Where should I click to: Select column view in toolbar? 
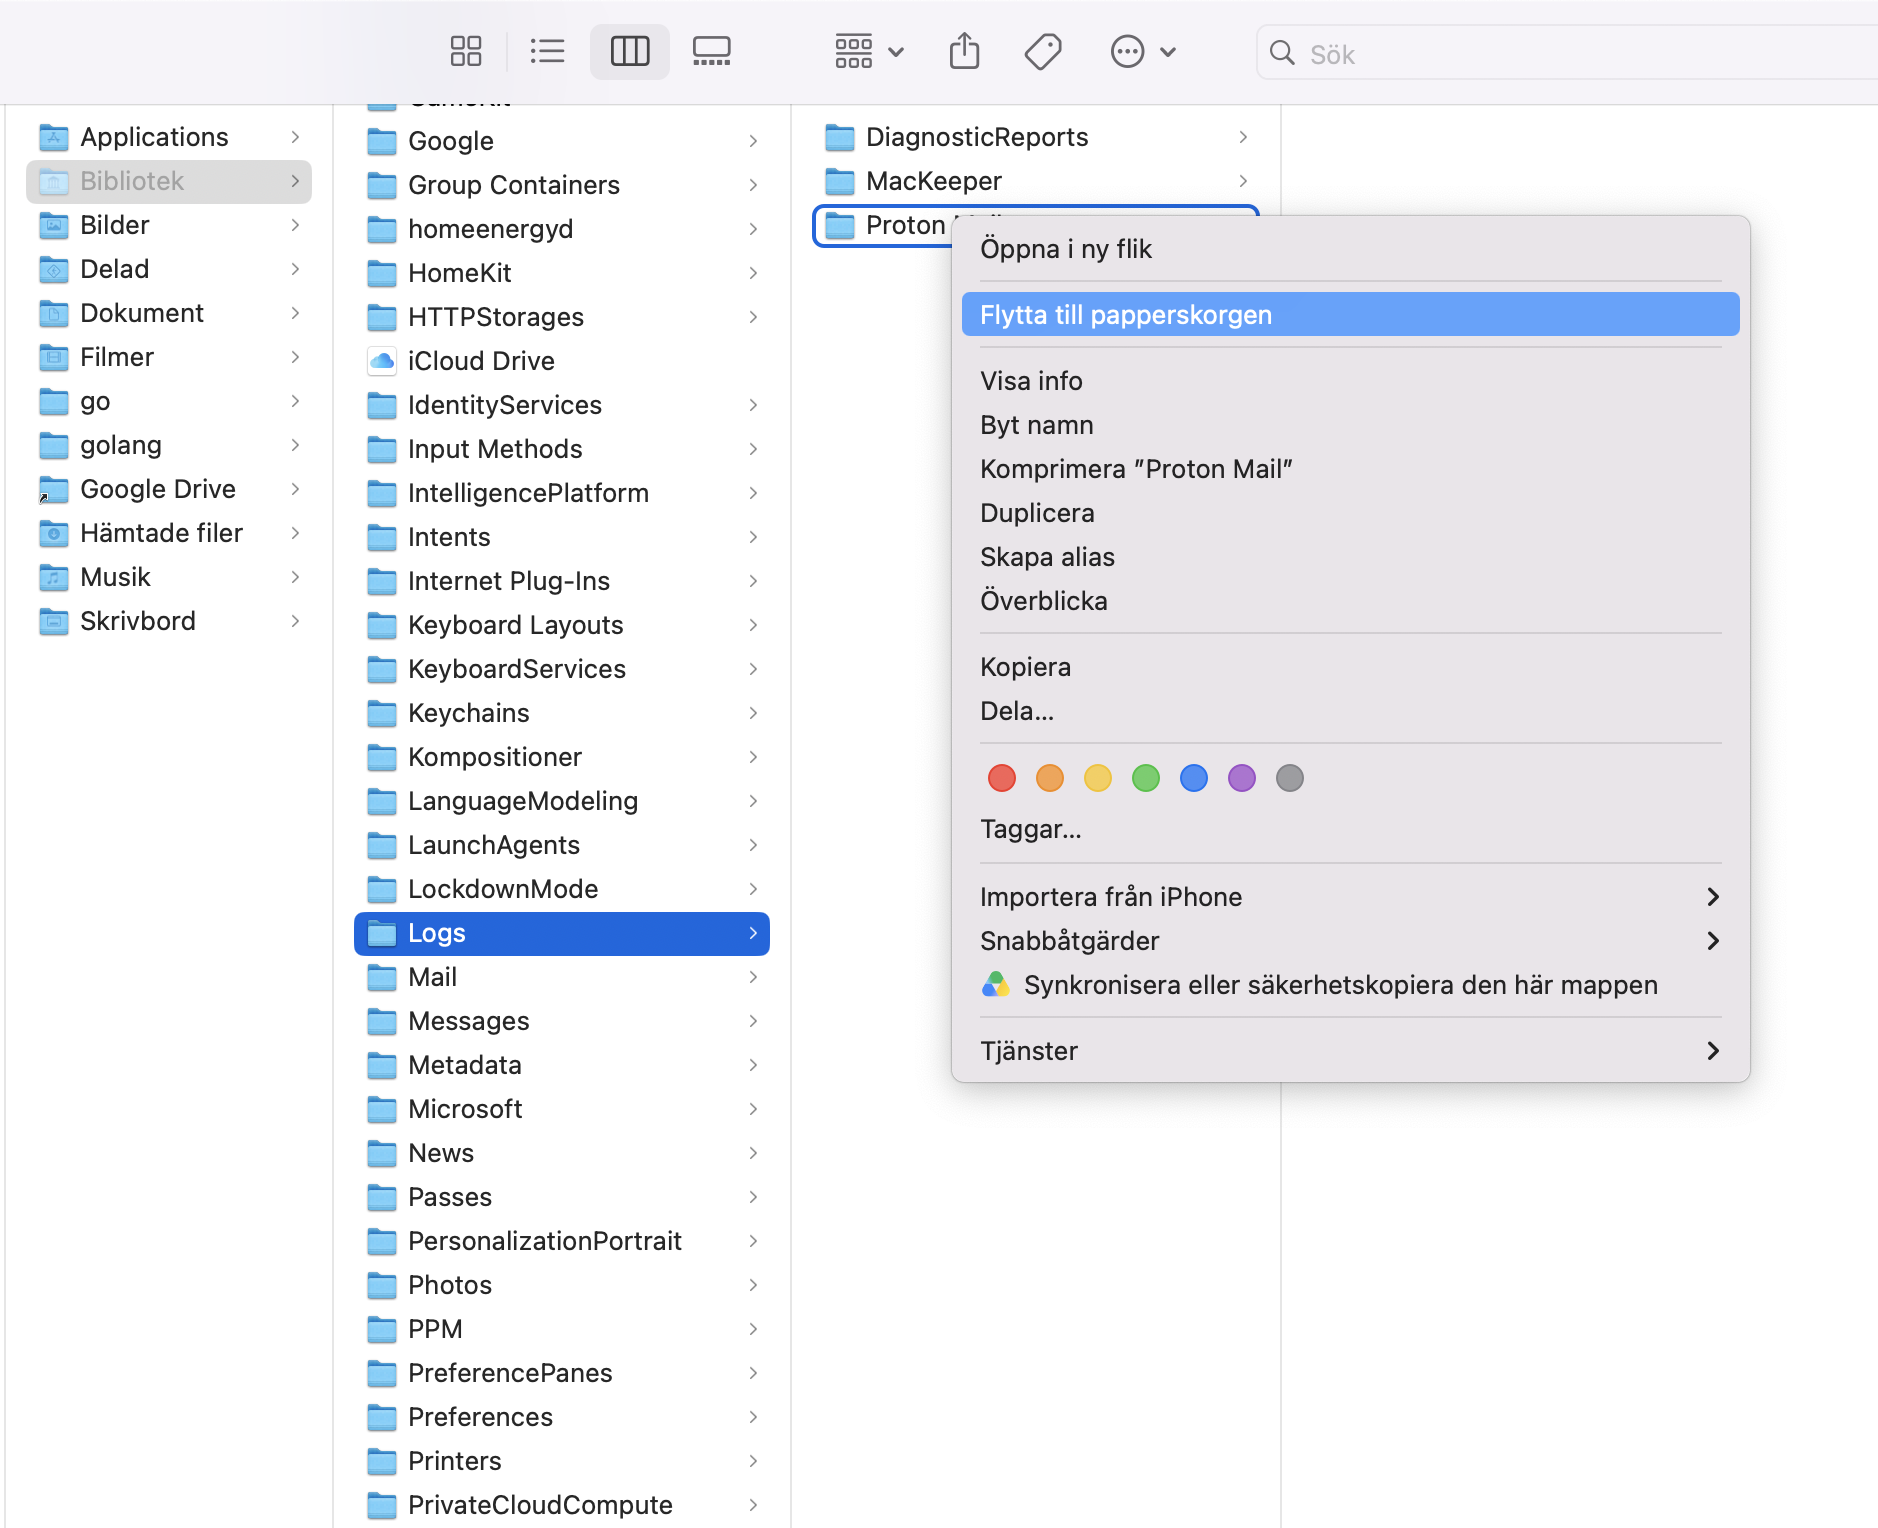(630, 51)
